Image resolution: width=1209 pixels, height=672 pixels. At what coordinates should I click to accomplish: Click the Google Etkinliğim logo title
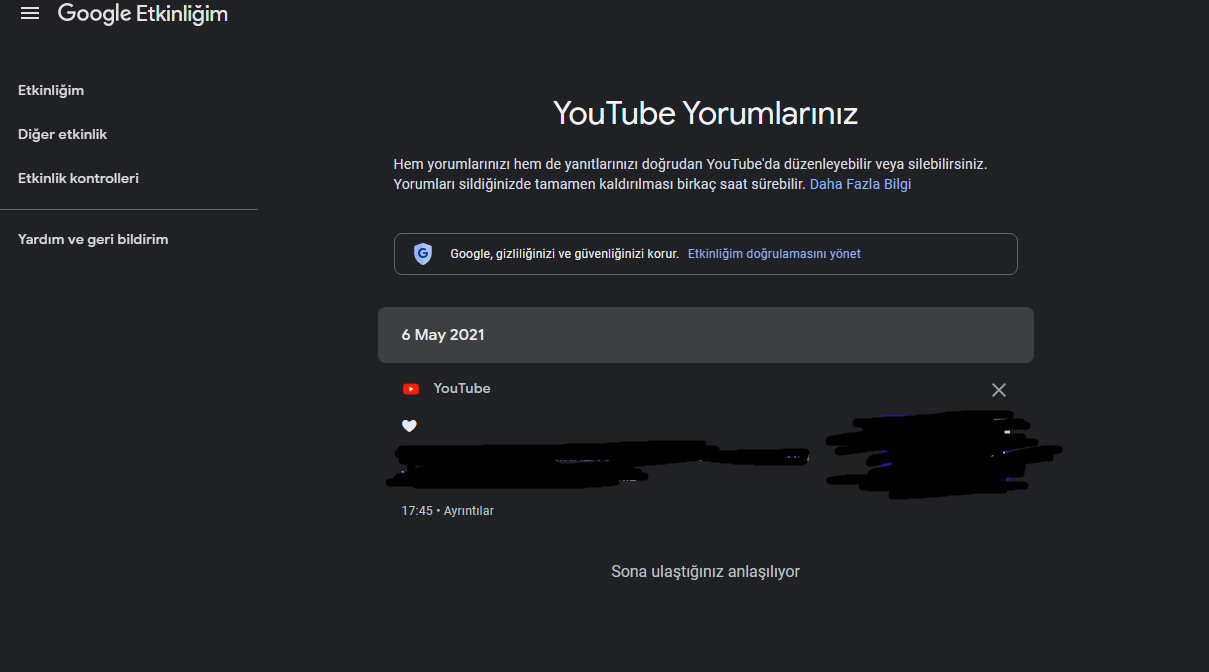(x=143, y=14)
